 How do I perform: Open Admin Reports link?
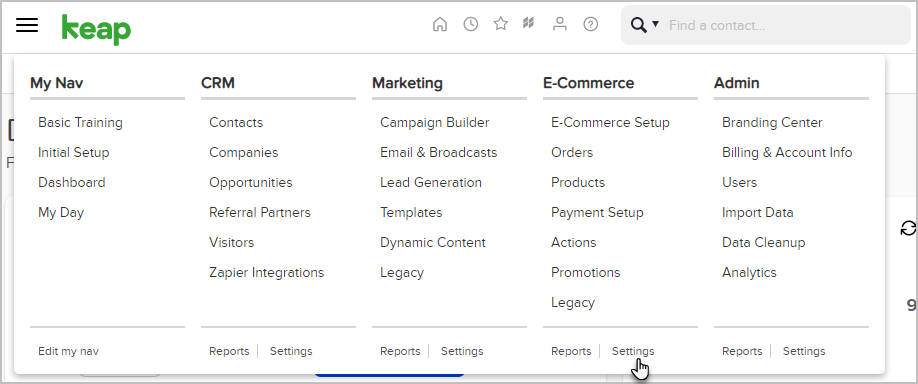pyautogui.click(x=742, y=351)
